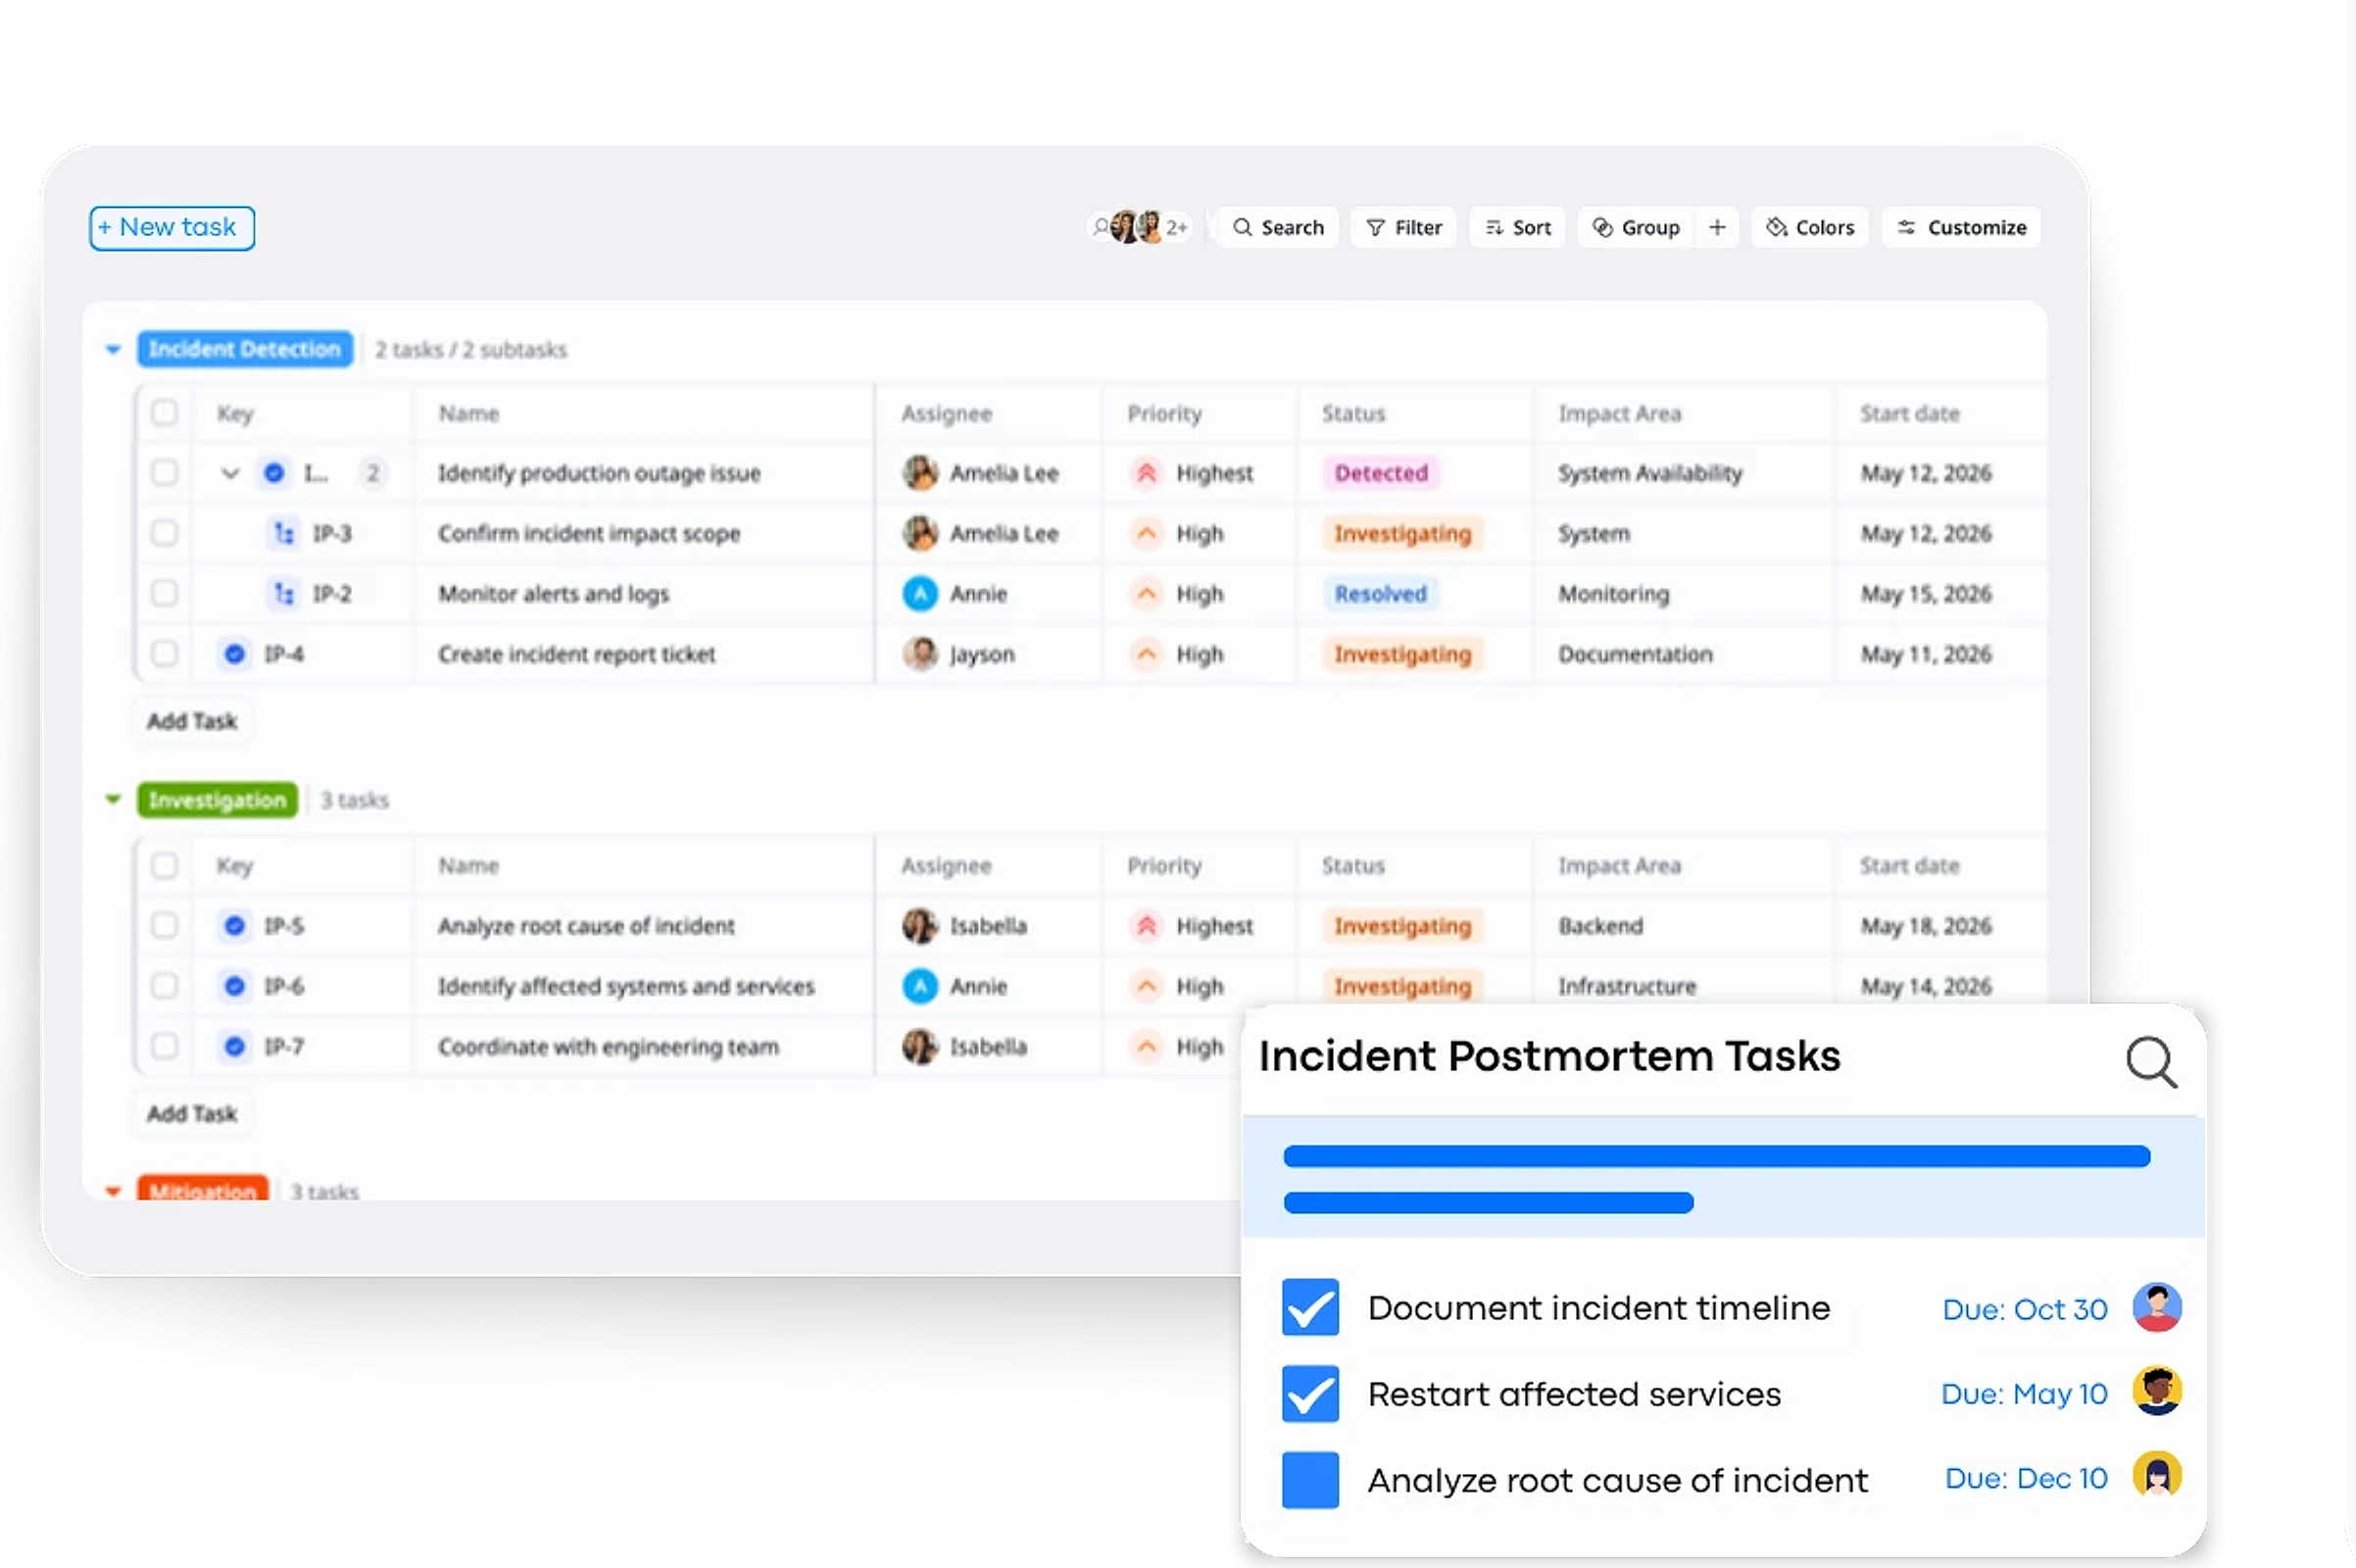Tick the IP-2 row checkbox

[x=164, y=593]
